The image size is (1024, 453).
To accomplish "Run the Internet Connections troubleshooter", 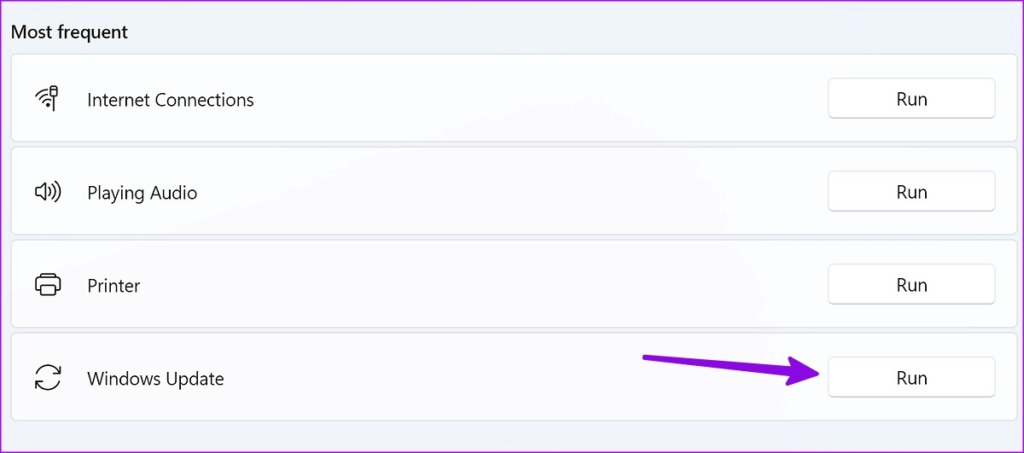I will coord(911,99).
